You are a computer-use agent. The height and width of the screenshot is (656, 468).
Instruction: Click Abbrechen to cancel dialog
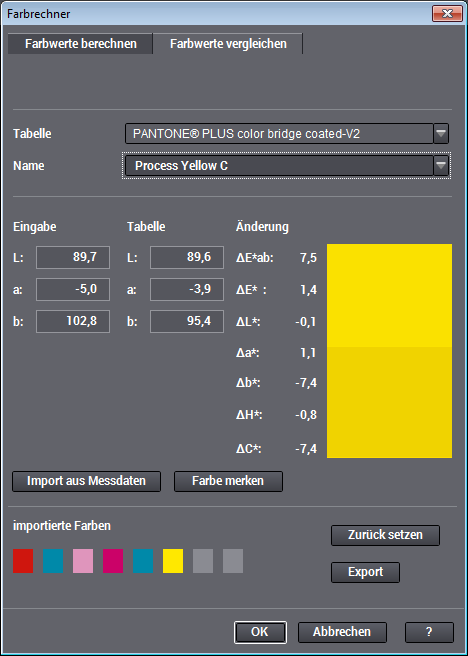coord(342,632)
